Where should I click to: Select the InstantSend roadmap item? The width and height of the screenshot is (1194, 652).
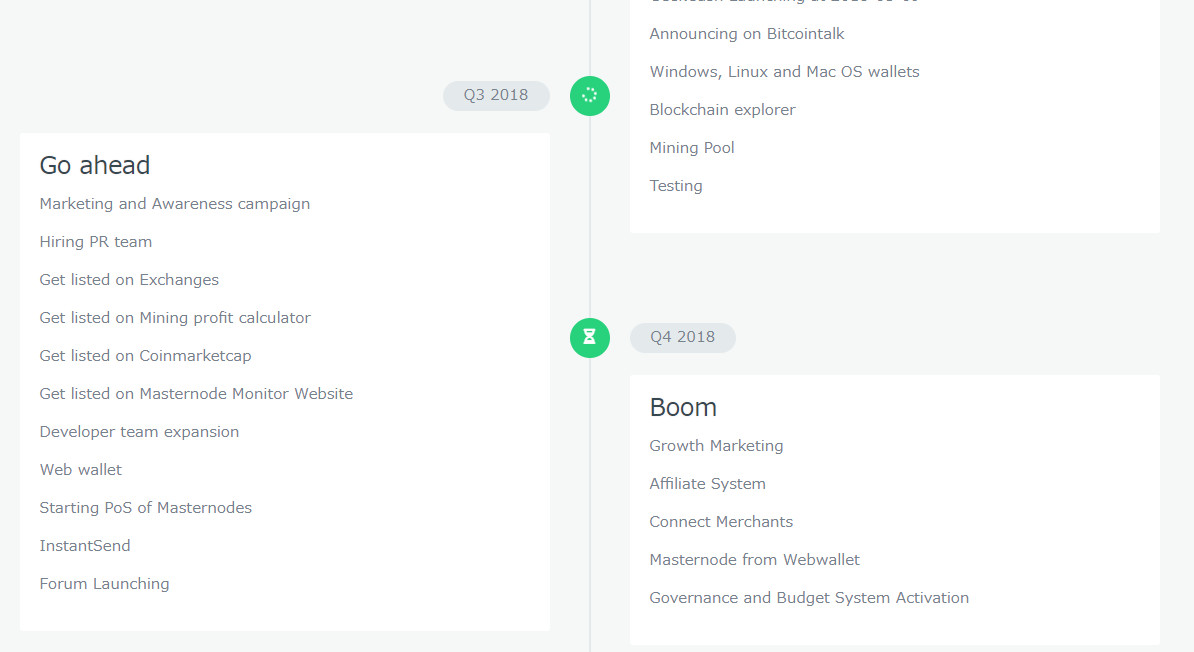click(85, 546)
